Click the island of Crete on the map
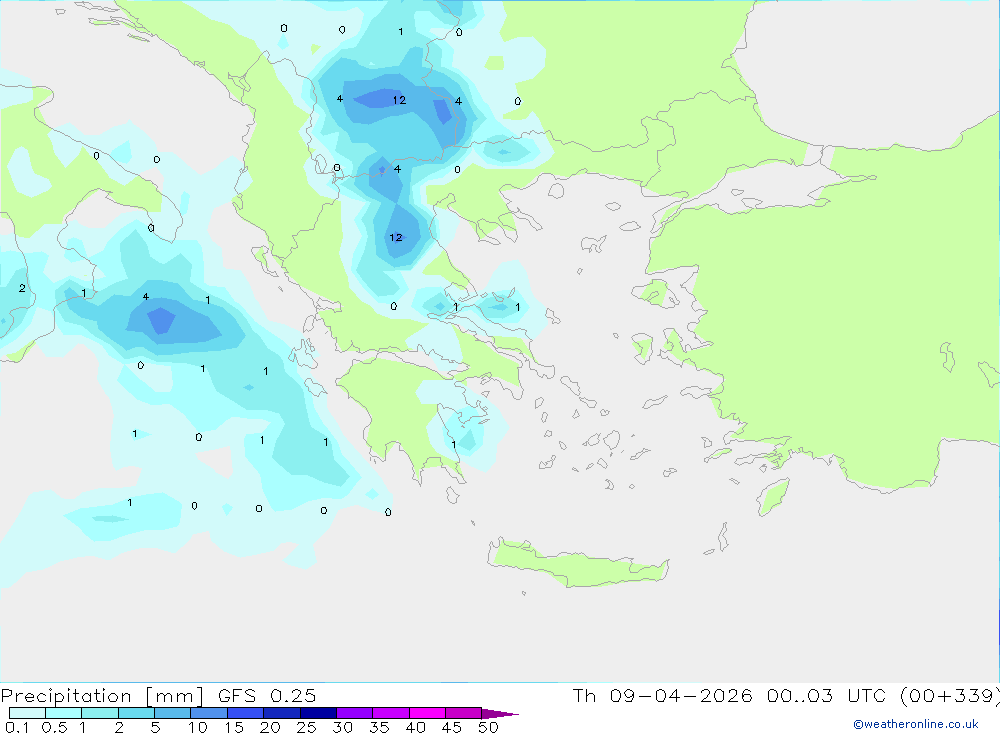Viewport: 1000px width, 733px height. coord(578,564)
